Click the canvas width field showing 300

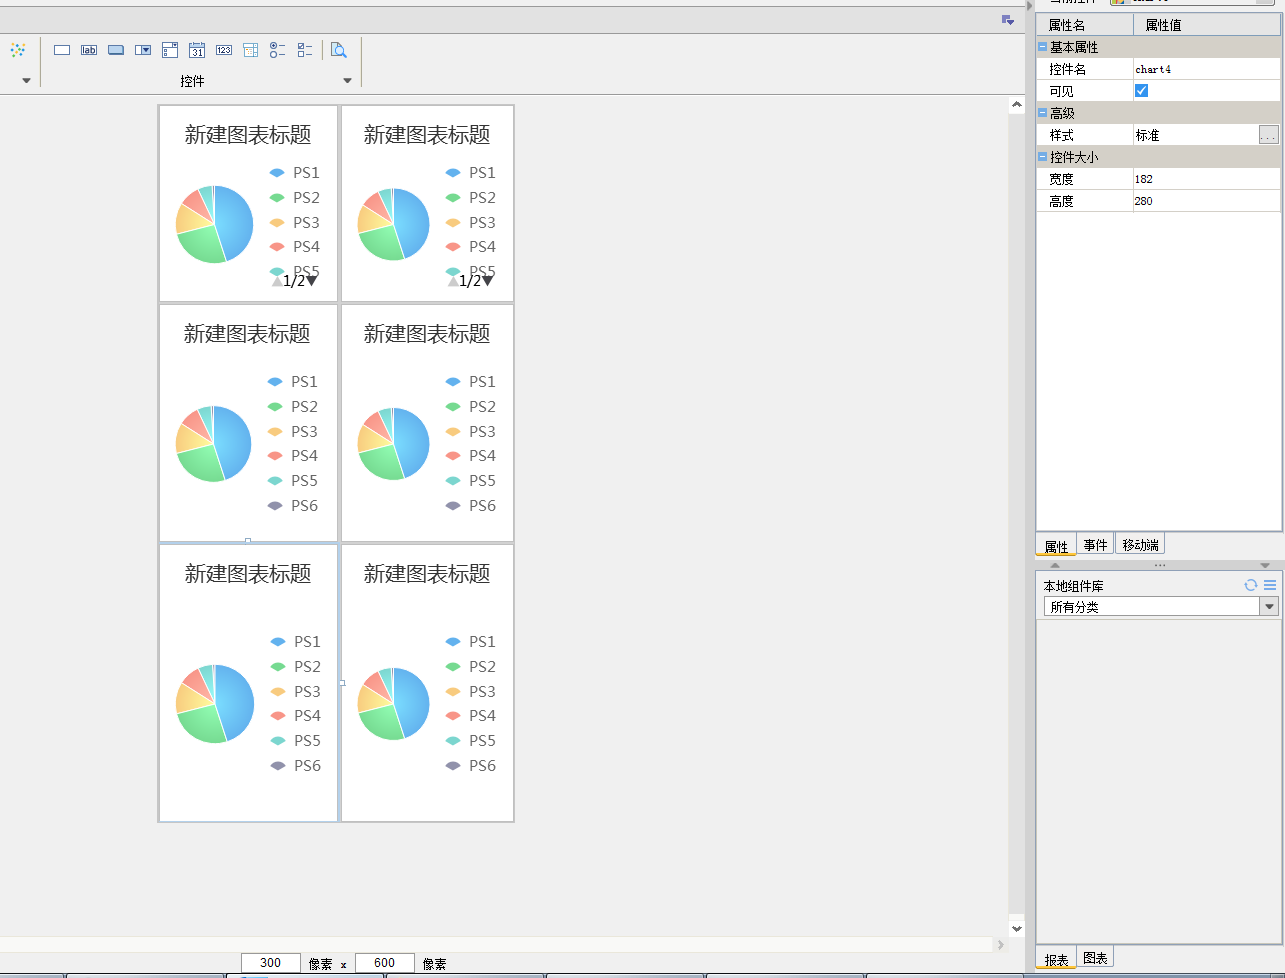(x=270, y=963)
